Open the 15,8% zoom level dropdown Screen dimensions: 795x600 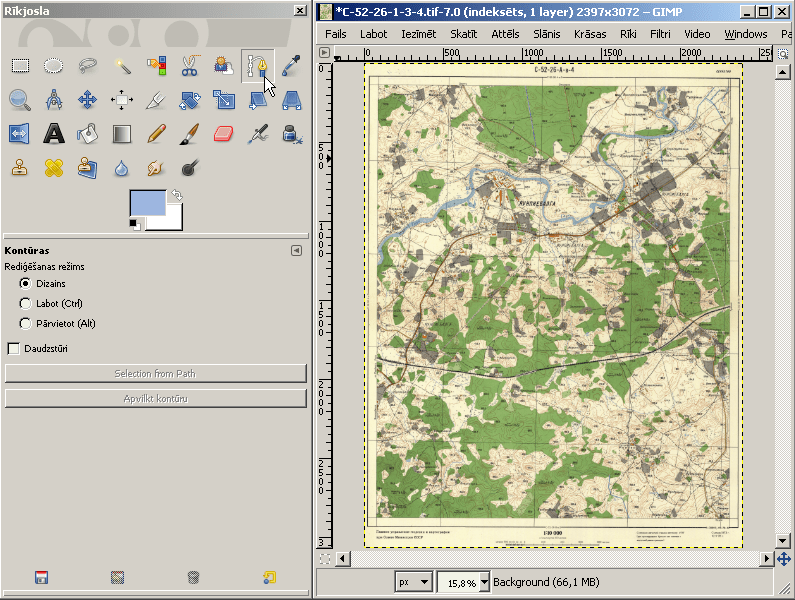tap(484, 582)
